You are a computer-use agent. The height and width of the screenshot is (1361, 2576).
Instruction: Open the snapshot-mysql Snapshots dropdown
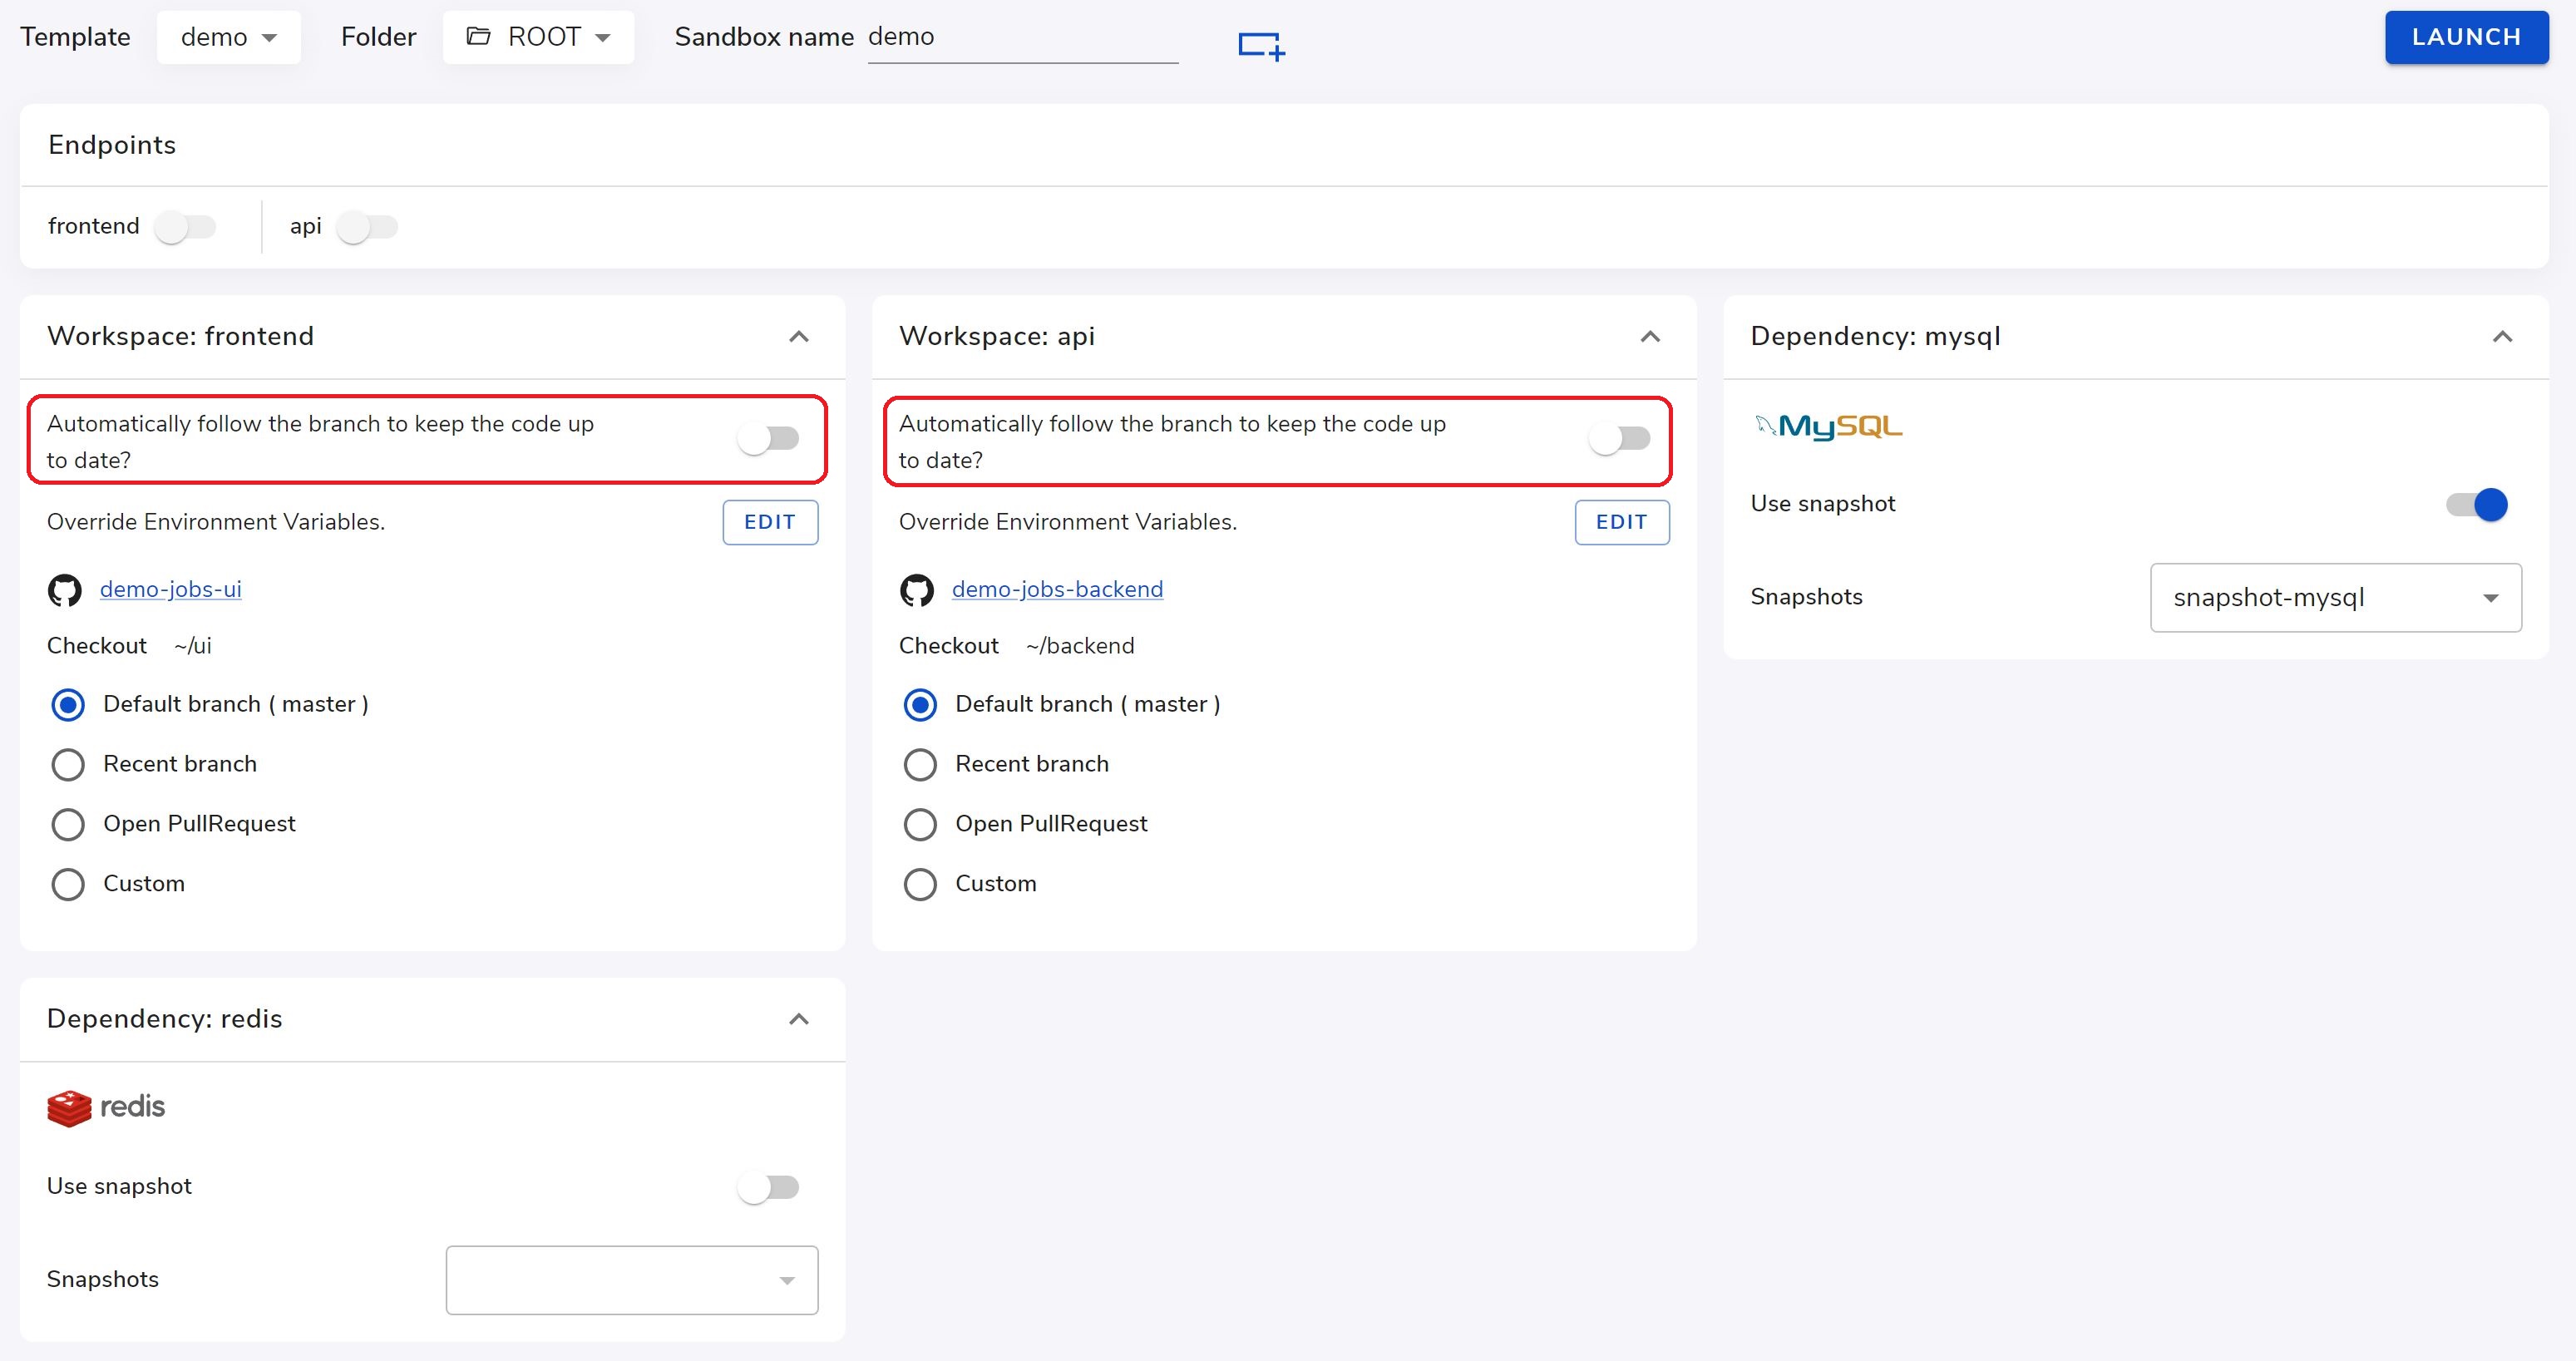coord(2335,598)
